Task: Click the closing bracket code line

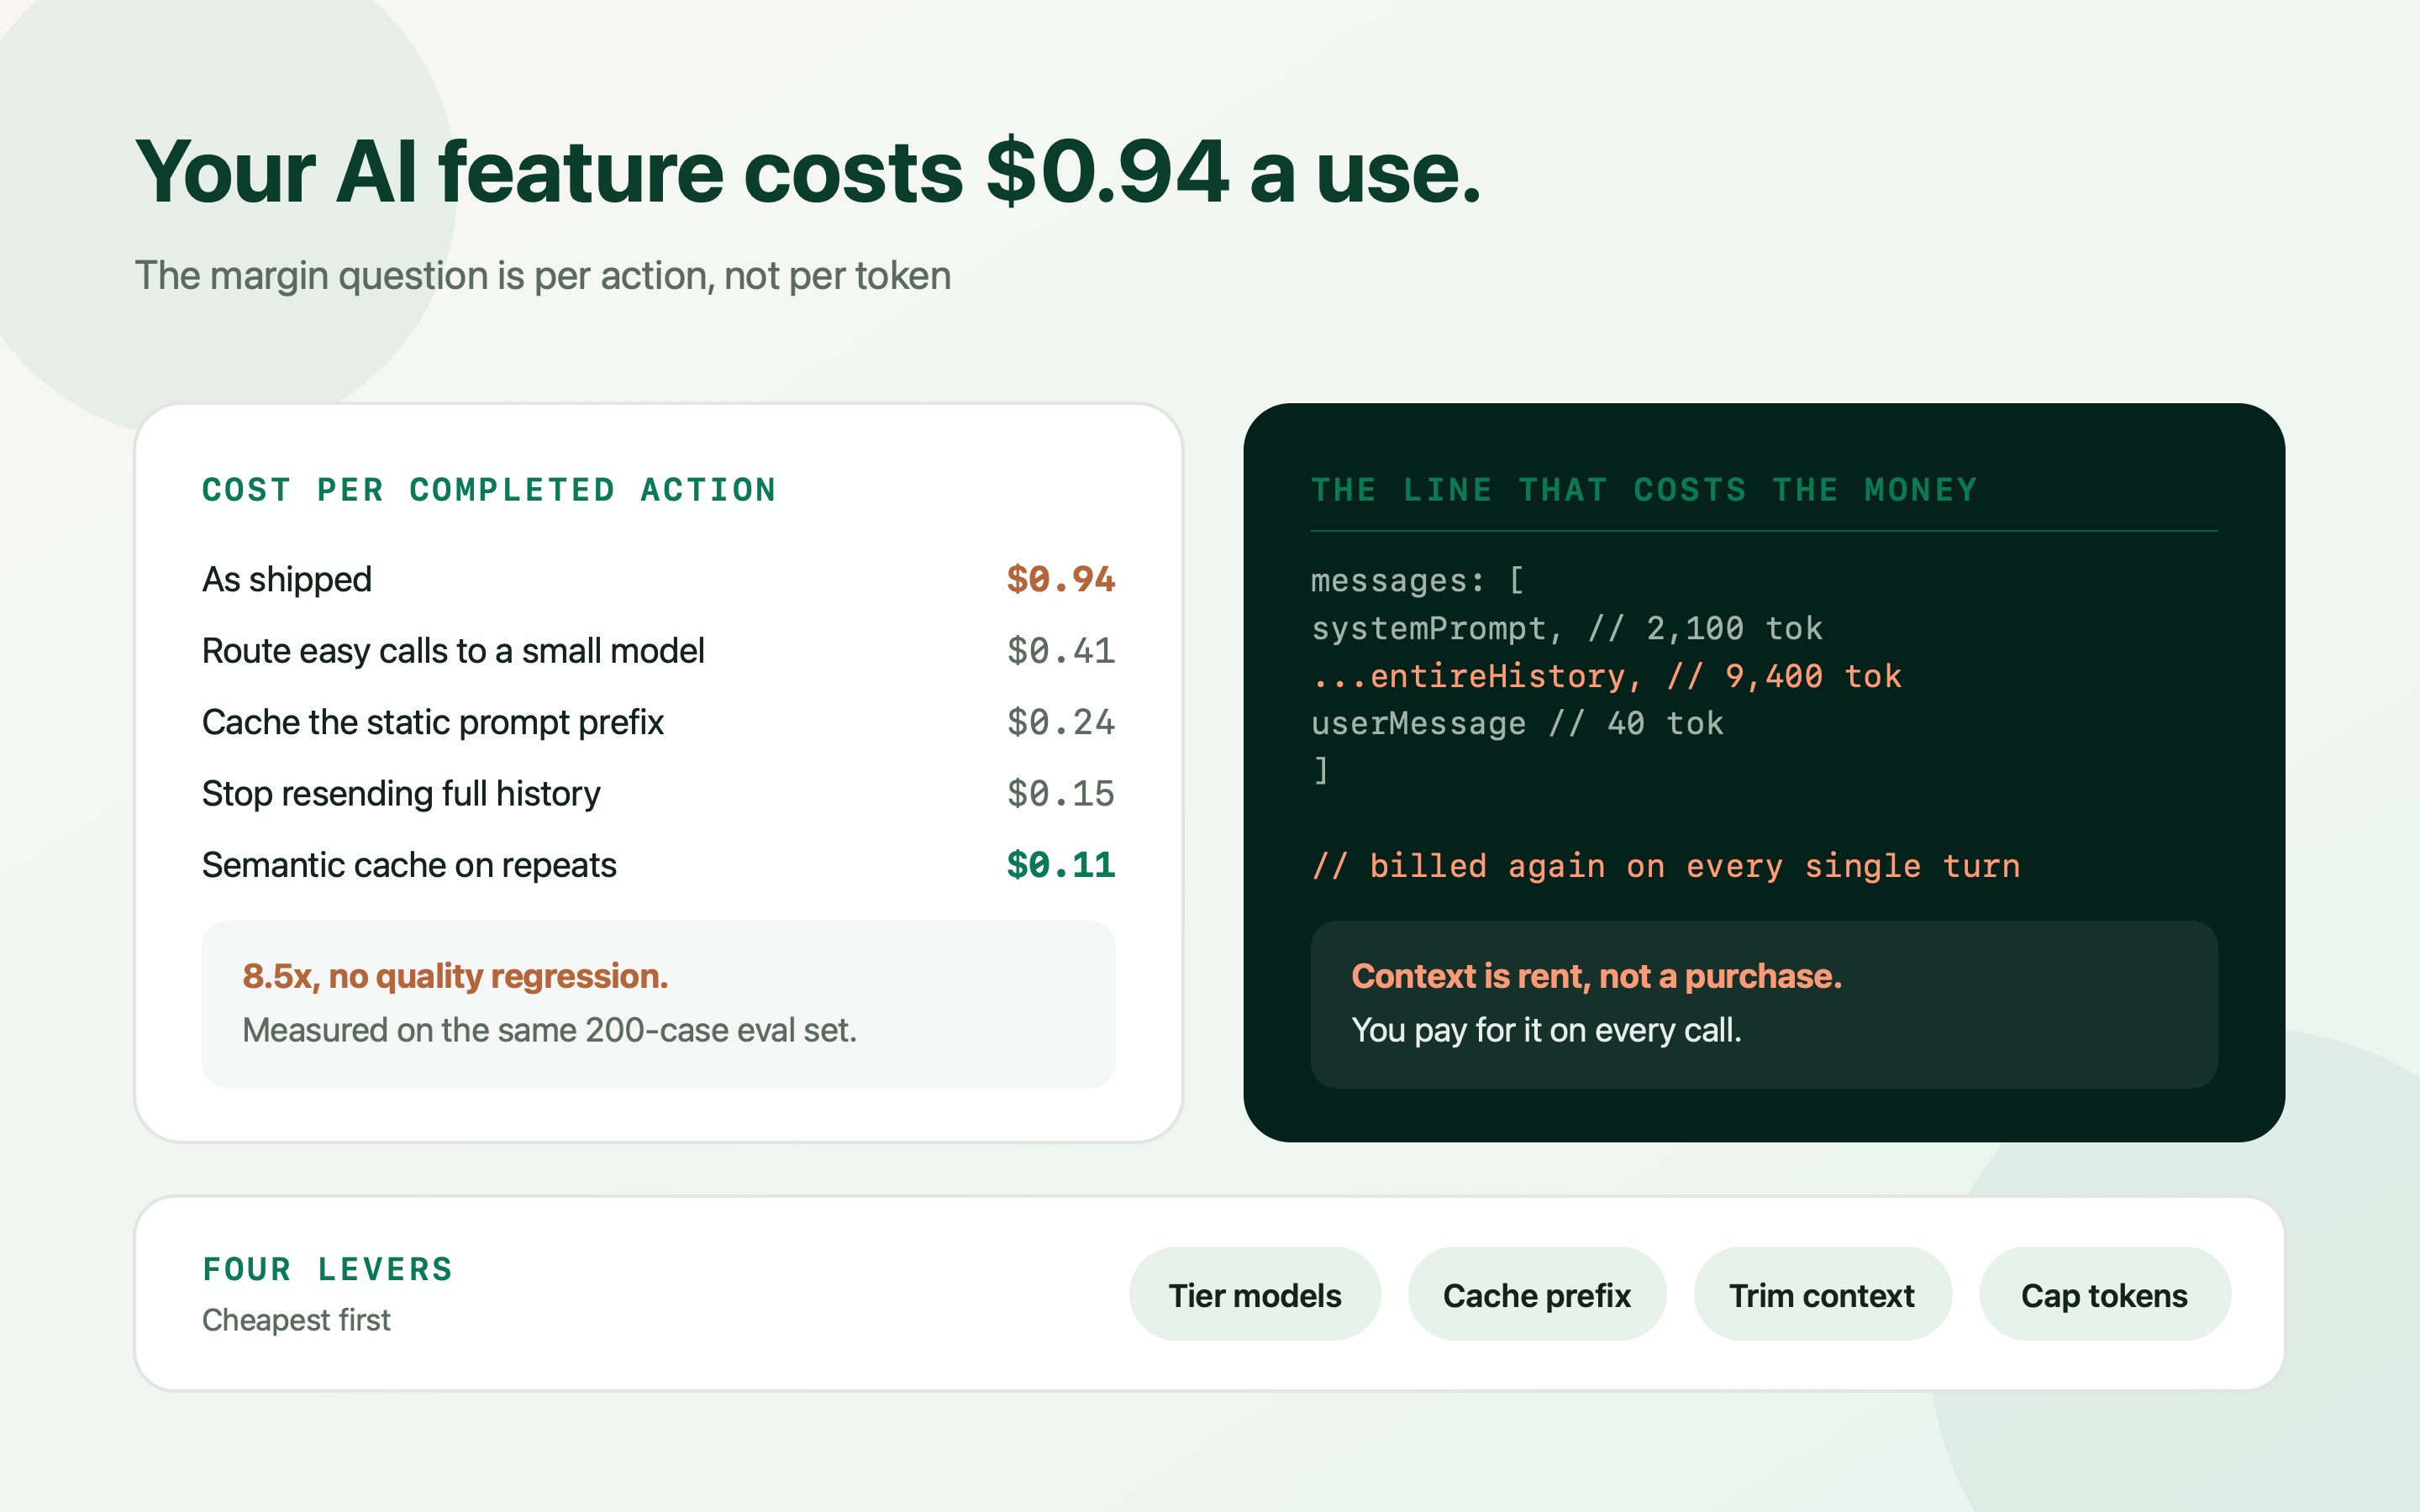Action: 1321,771
